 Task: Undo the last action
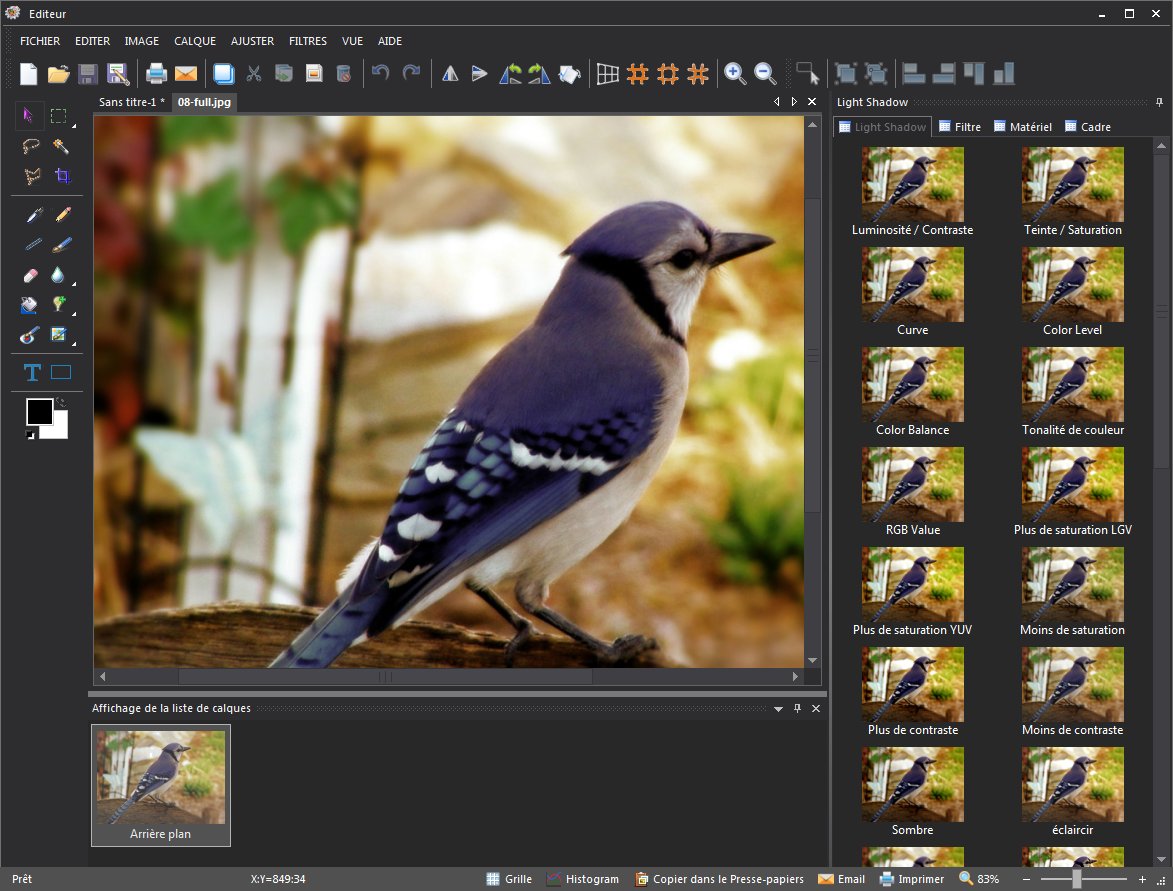pyautogui.click(x=381, y=73)
